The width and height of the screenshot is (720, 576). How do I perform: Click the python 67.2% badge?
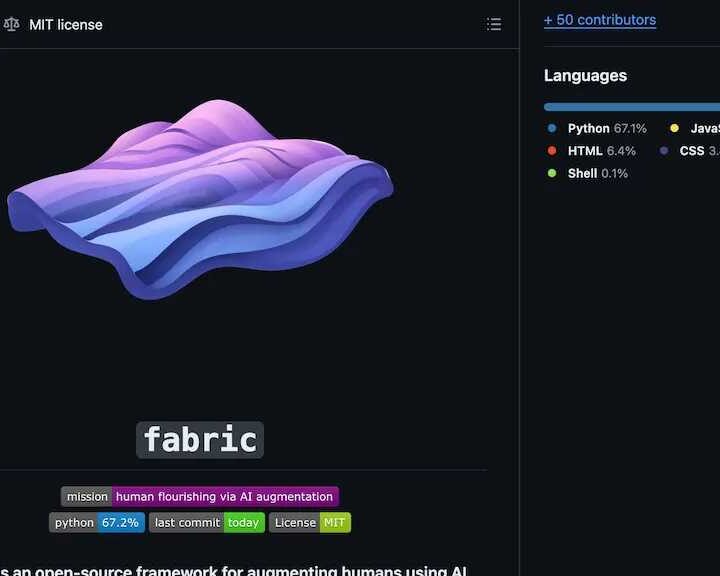[x=97, y=522]
